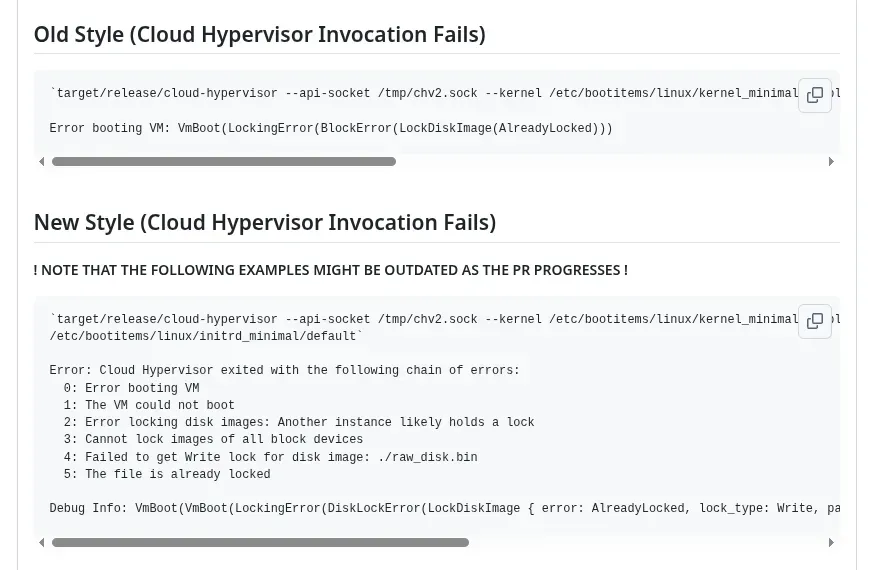Copy the New Style code block
872x570 pixels.
815,321
